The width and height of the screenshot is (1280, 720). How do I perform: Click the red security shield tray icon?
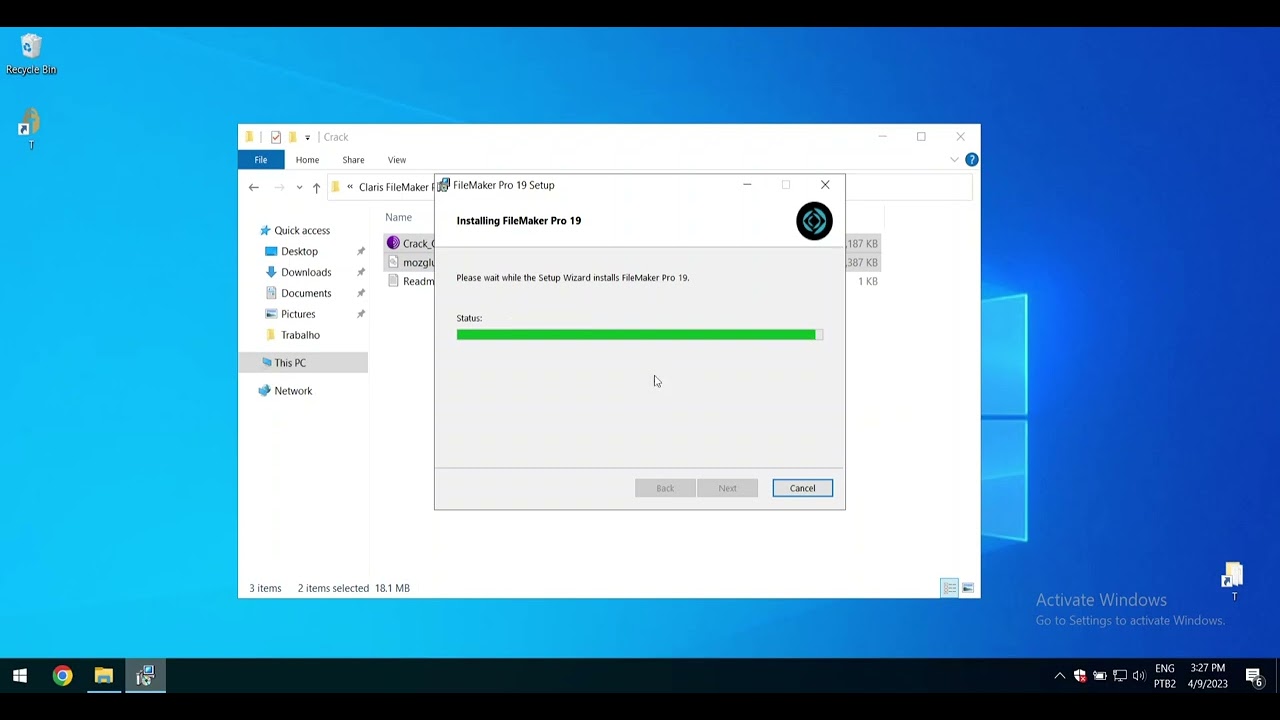click(1080, 676)
